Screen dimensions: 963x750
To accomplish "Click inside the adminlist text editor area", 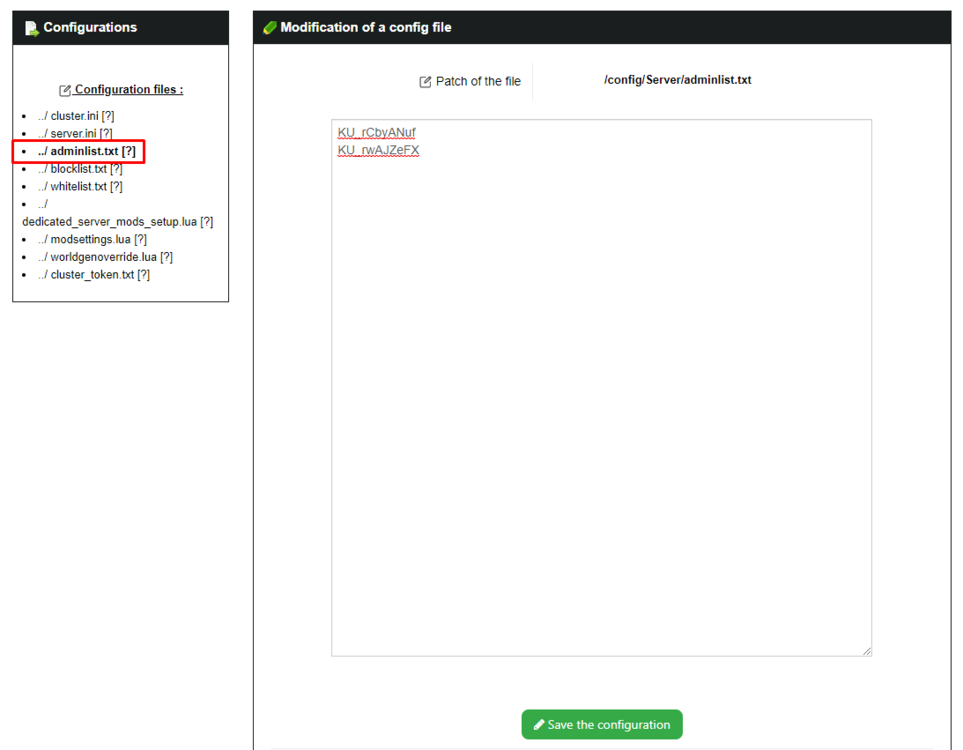I will pyautogui.click(x=600, y=400).
